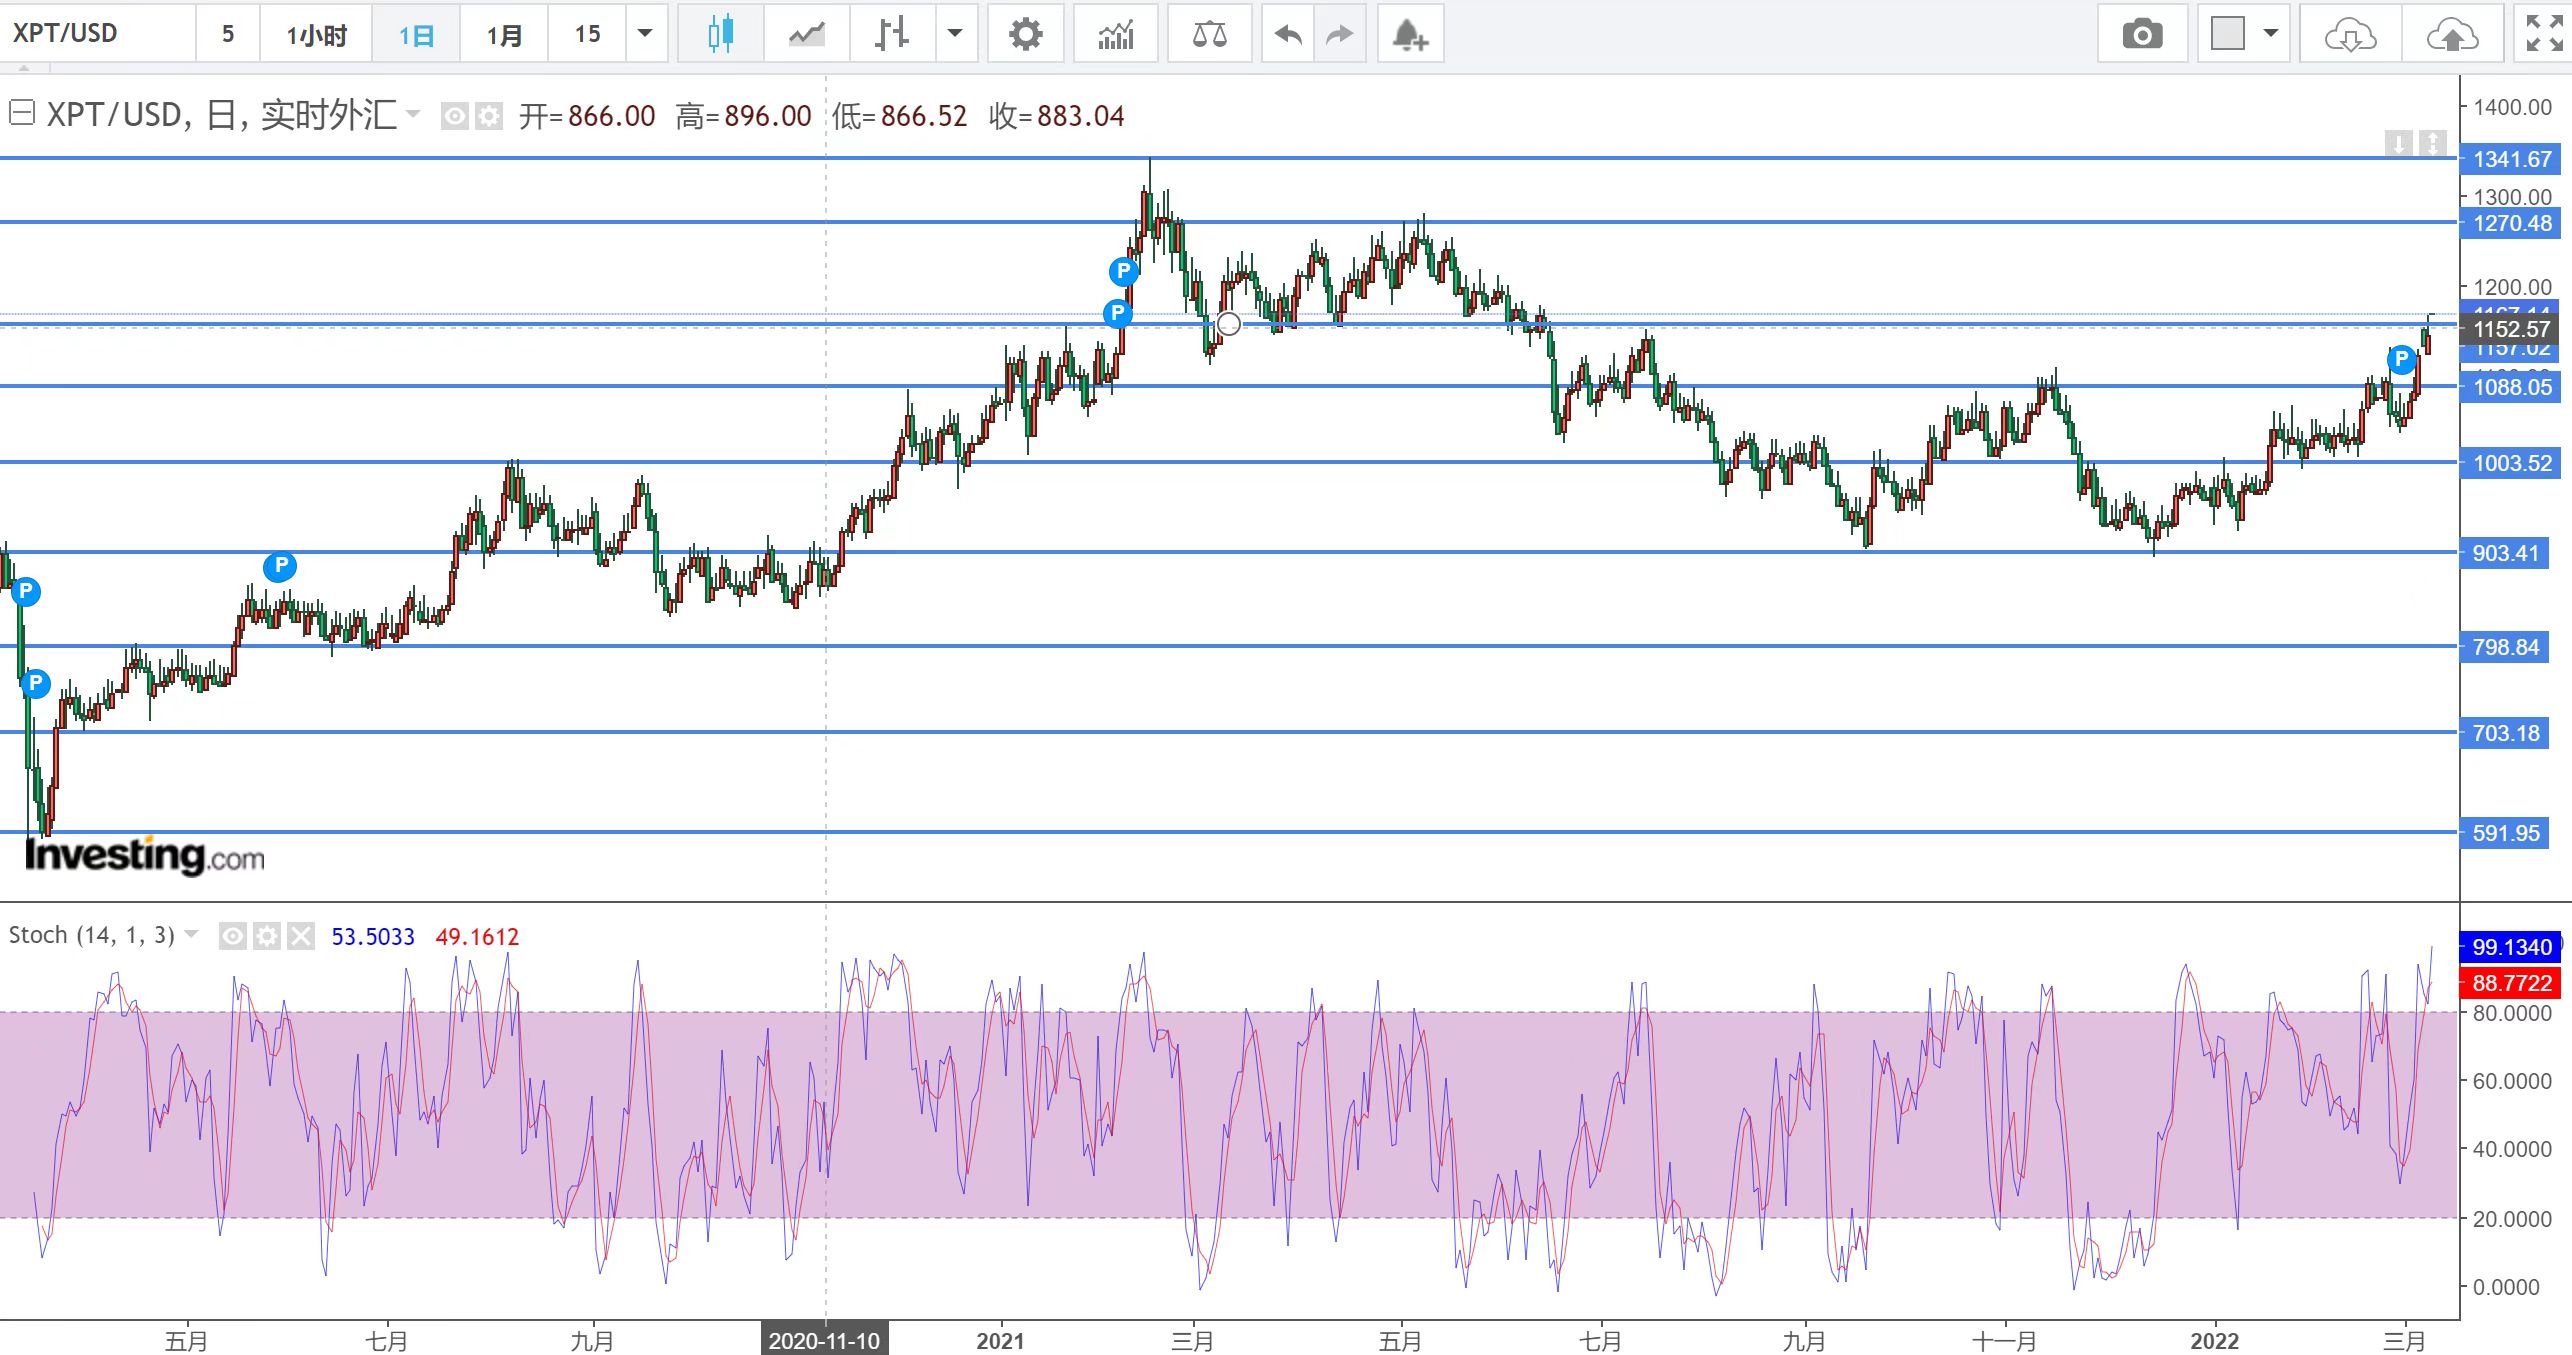Toggle visibility eye of Stoch indicator
The width and height of the screenshot is (2572, 1355).
tap(232, 936)
